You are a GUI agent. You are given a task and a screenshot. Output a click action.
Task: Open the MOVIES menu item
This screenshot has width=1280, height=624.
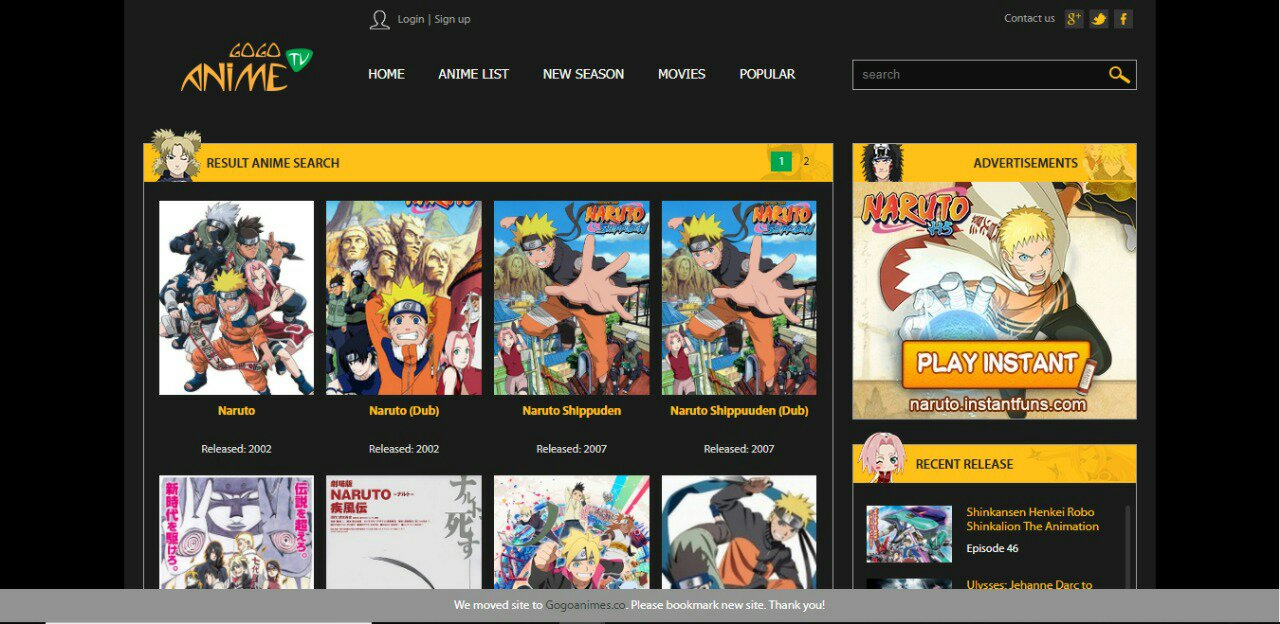[681, 74]
